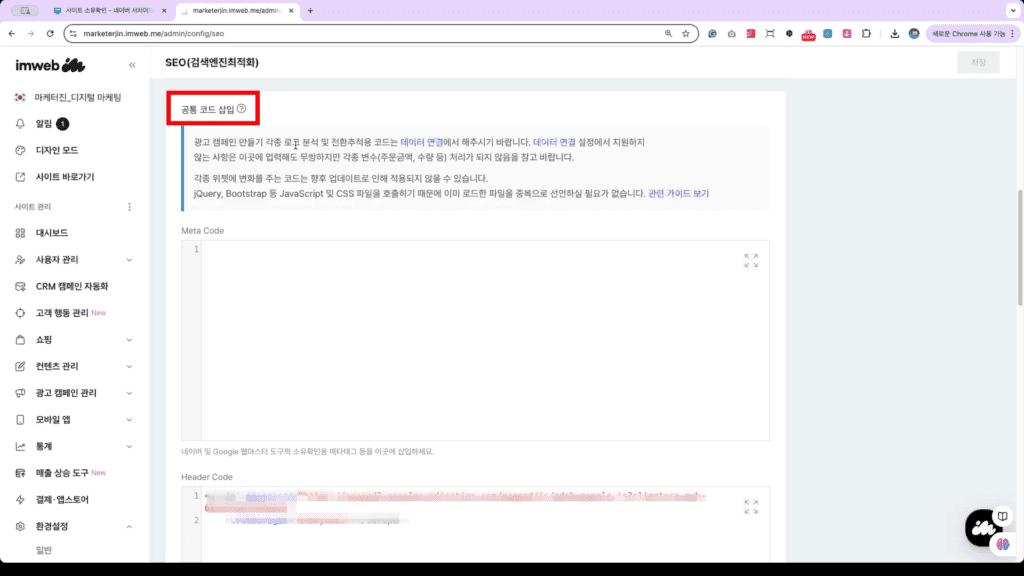Click the CRM 캠페인 자동화 icon
1024x576 pixels.
coord(18,286)
